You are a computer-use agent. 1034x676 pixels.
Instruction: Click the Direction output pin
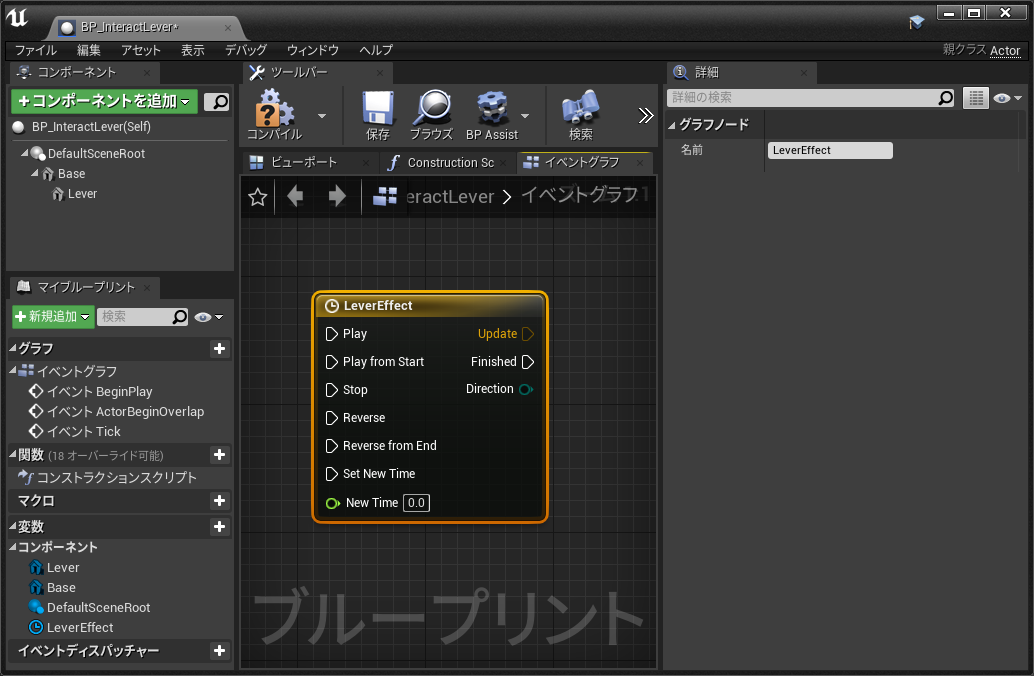(526, 389)
